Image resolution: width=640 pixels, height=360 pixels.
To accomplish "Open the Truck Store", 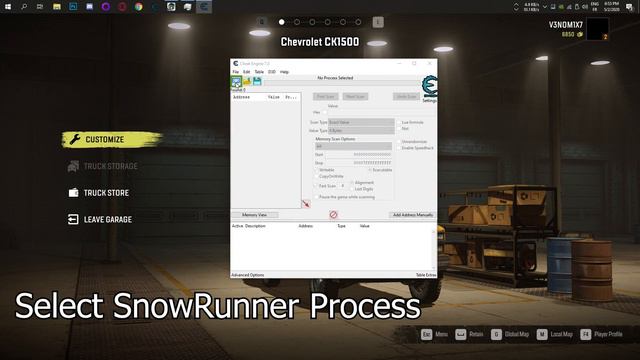I will tap(106, 193).
